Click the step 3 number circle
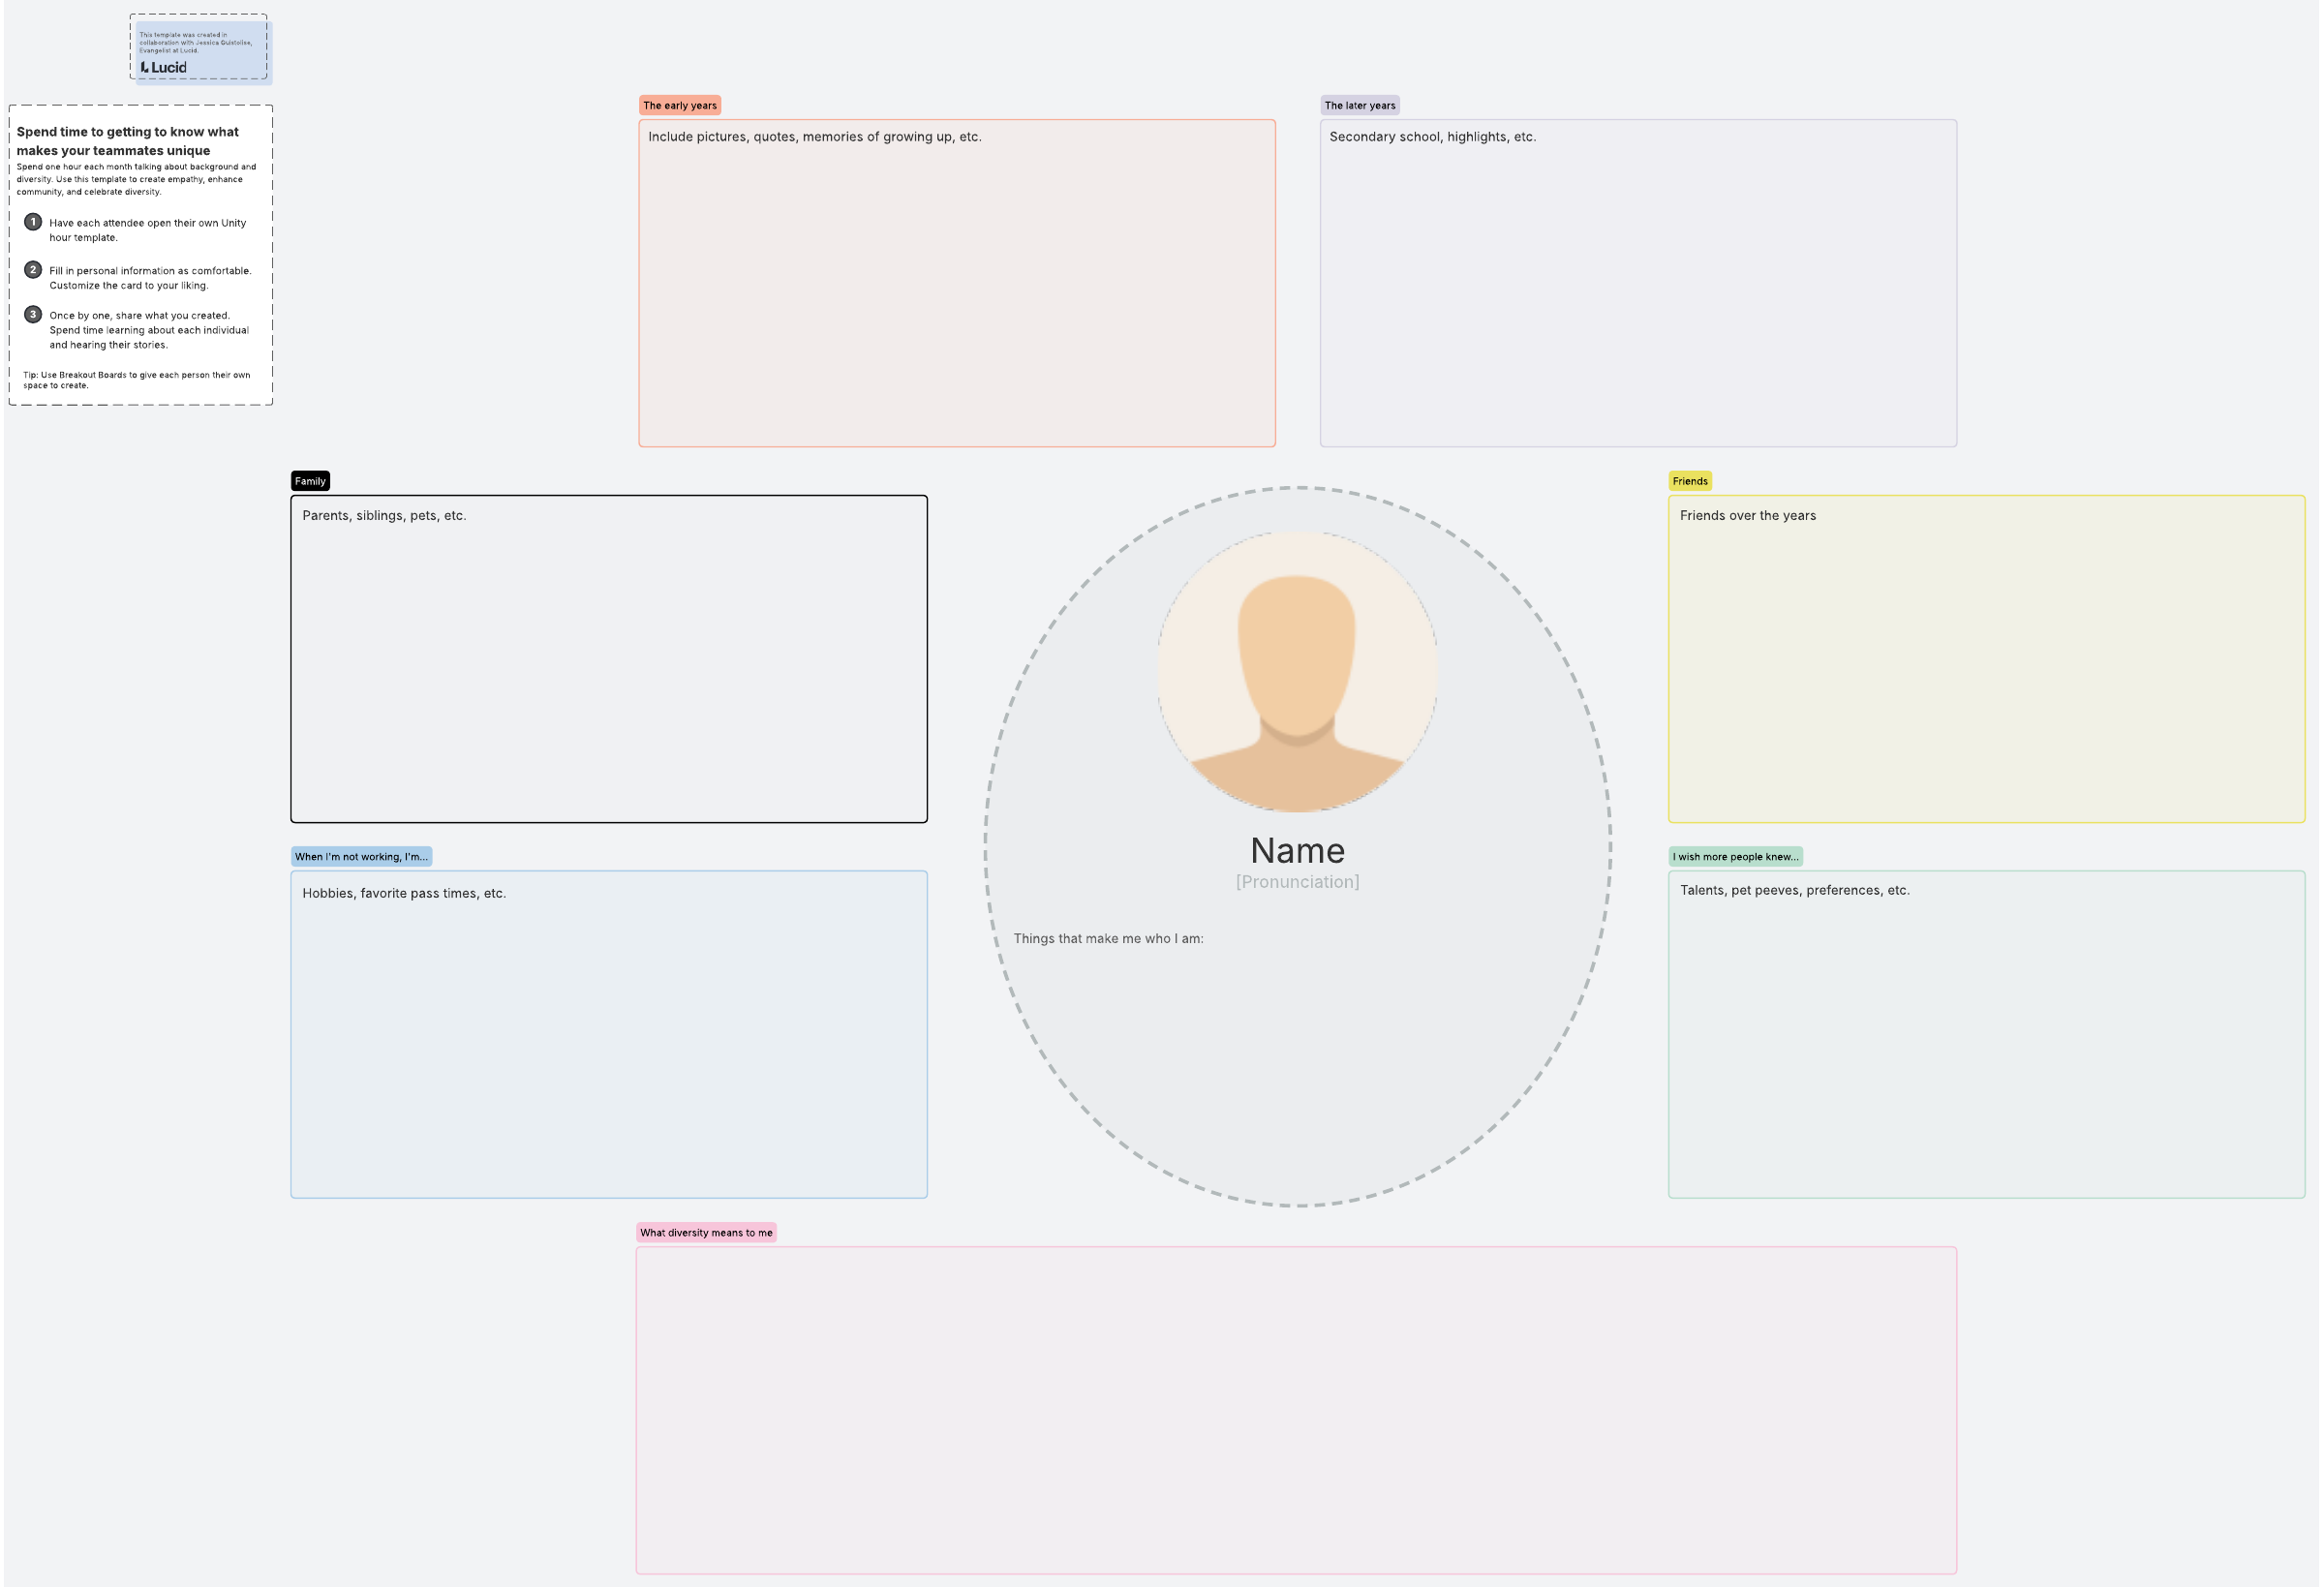This screenshot has width=2324, height=1588. pos(33,315)
